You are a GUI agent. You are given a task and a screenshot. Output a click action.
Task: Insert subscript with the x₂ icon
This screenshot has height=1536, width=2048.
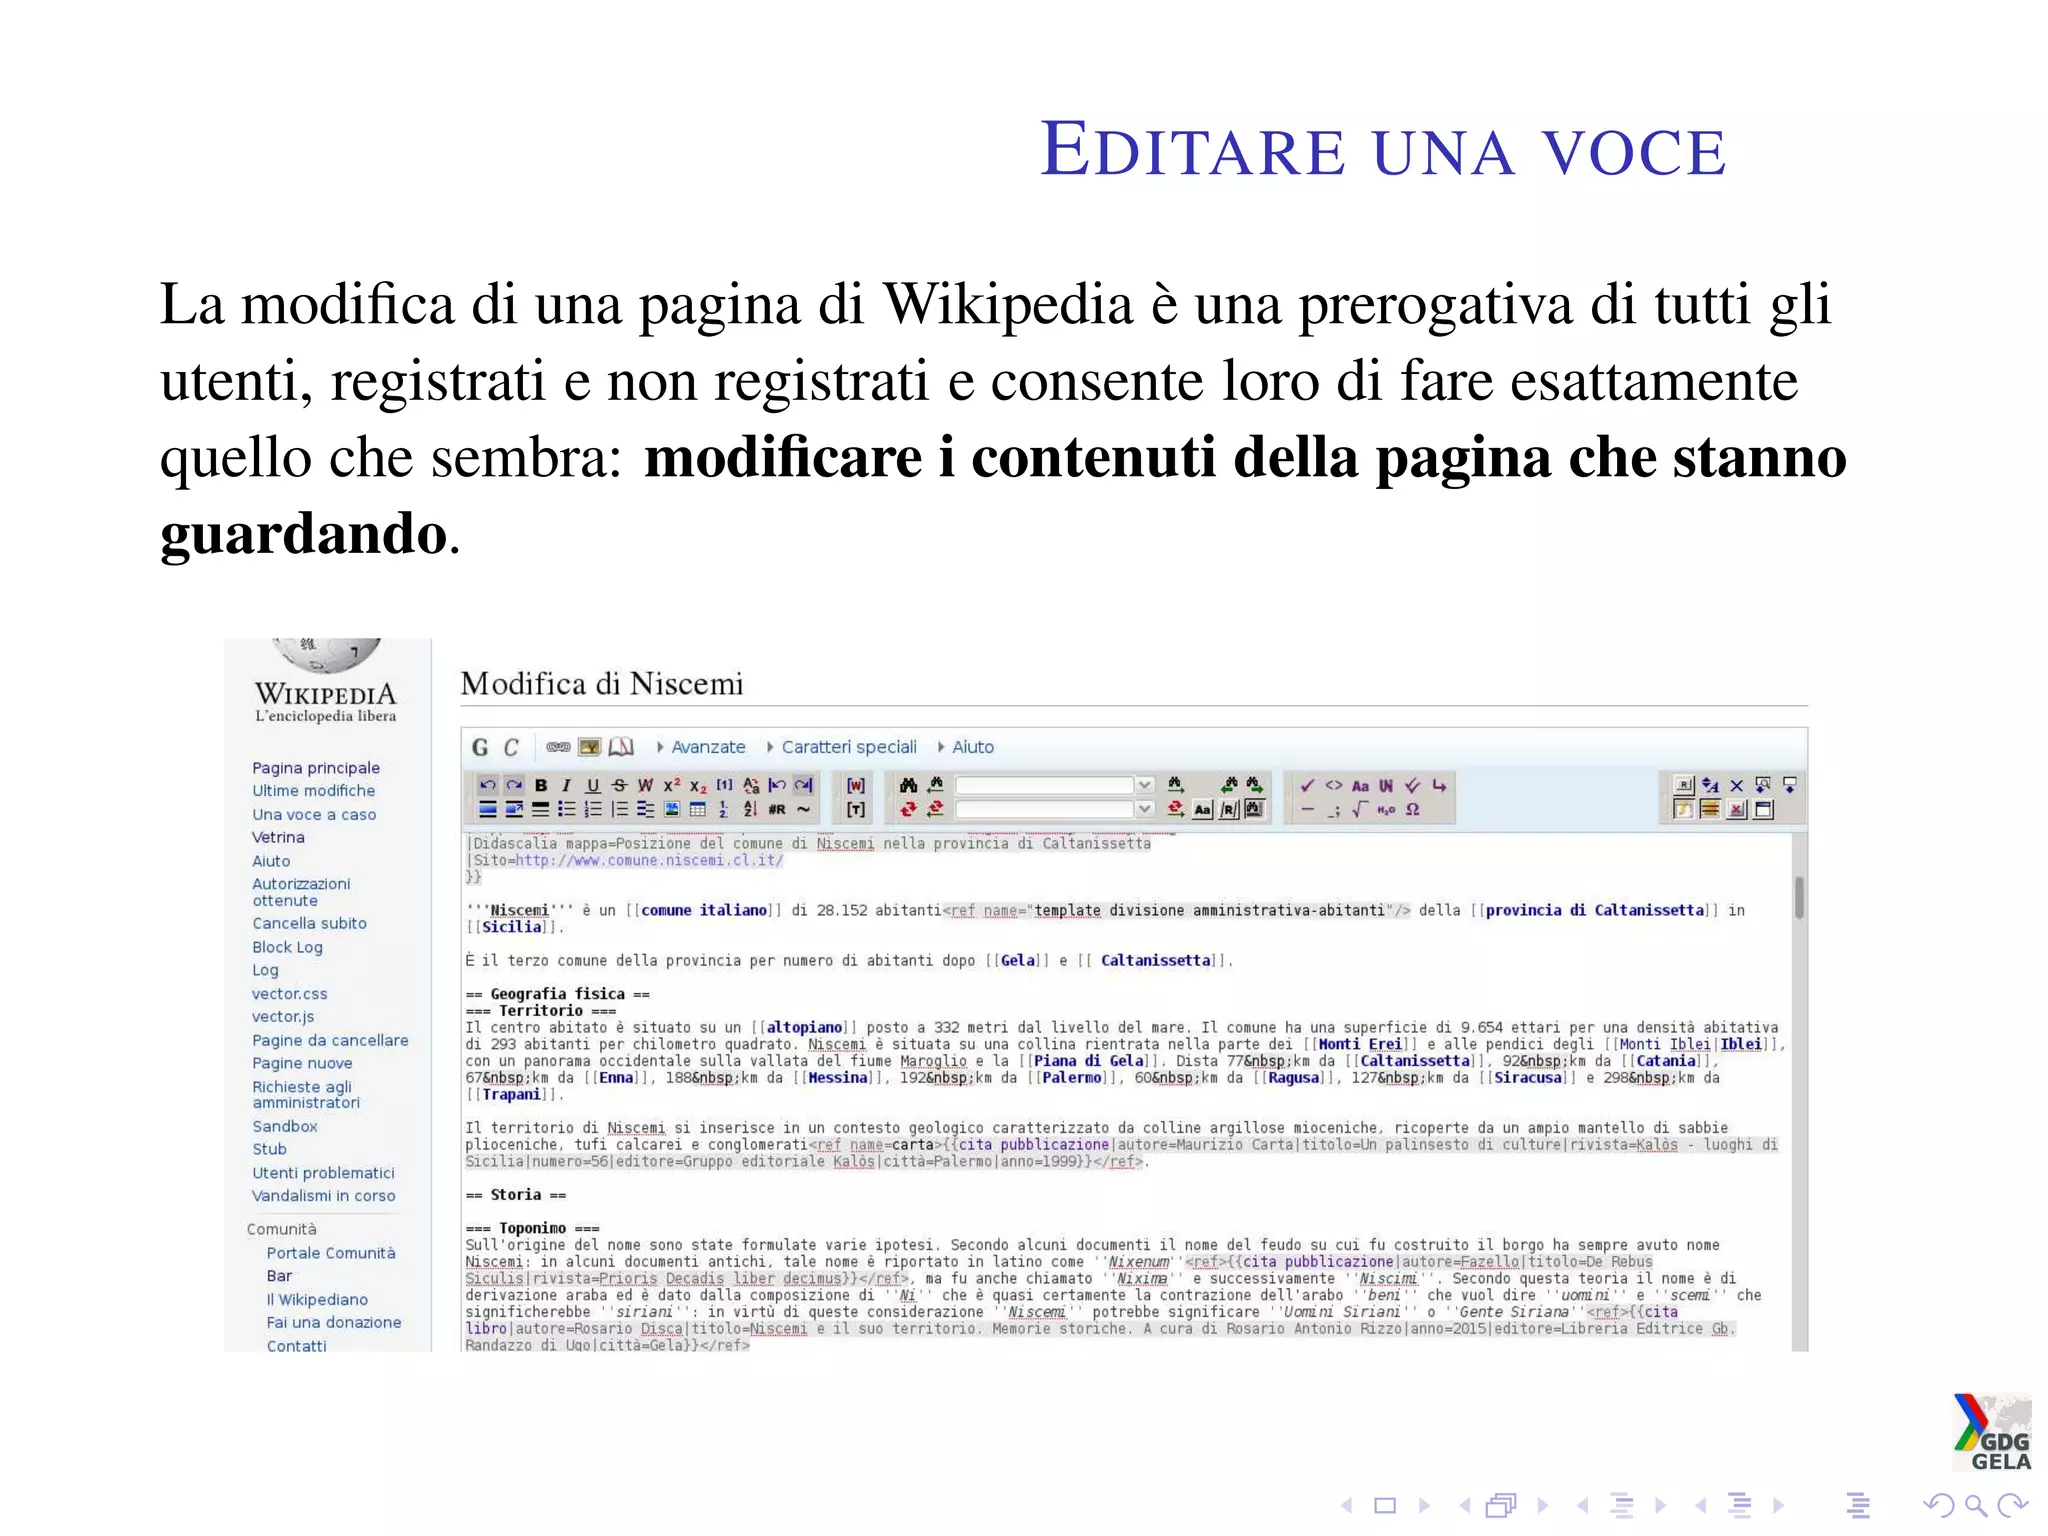click(x=697, y=787)
